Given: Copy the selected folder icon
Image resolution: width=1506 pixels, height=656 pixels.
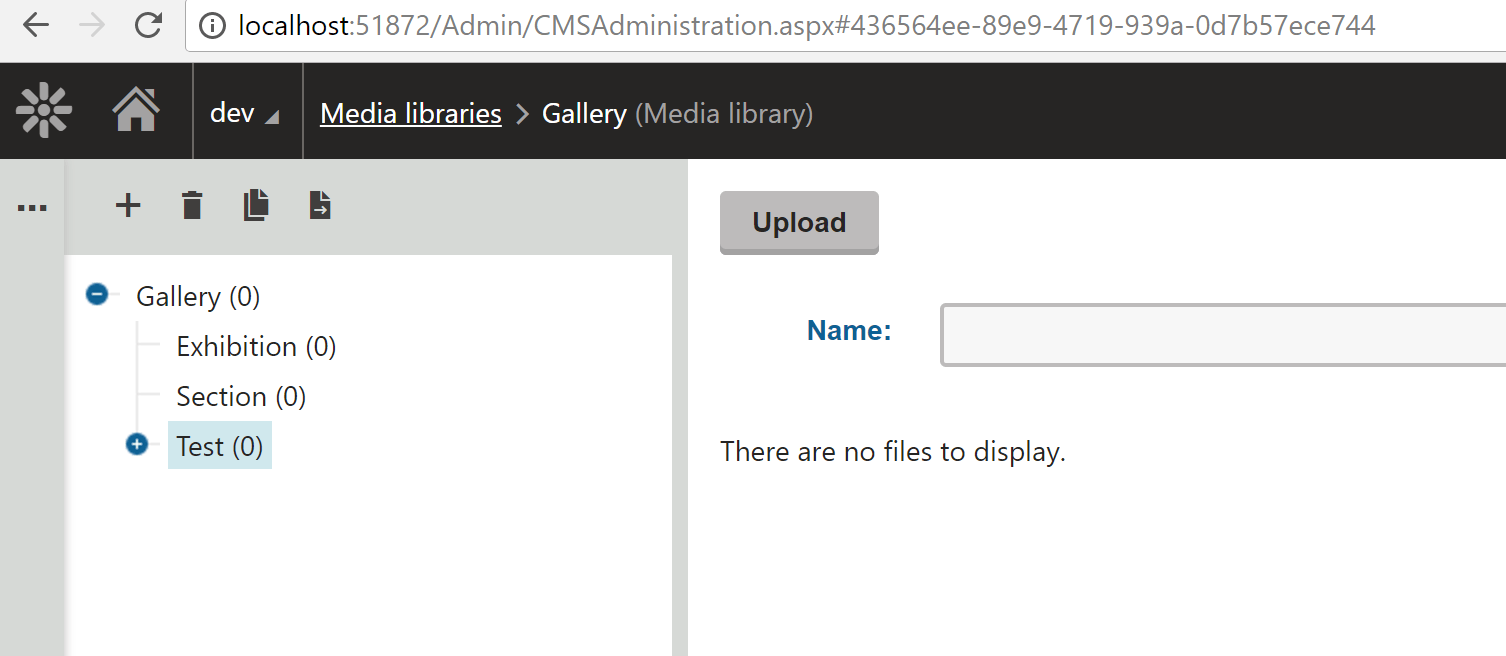Looking at the screenshot, I should (x=256, y=206).
